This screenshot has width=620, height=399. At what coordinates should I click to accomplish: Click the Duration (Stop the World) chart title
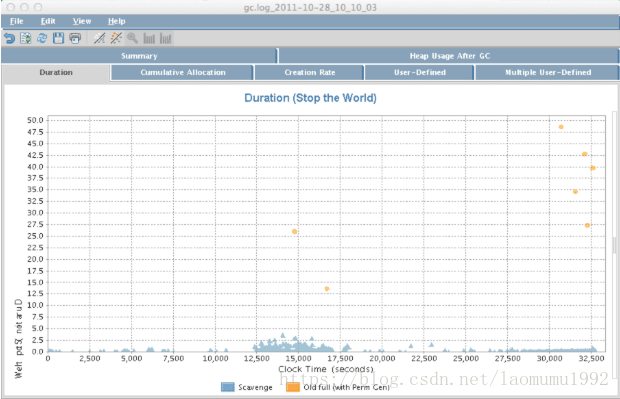pos(310,98)
